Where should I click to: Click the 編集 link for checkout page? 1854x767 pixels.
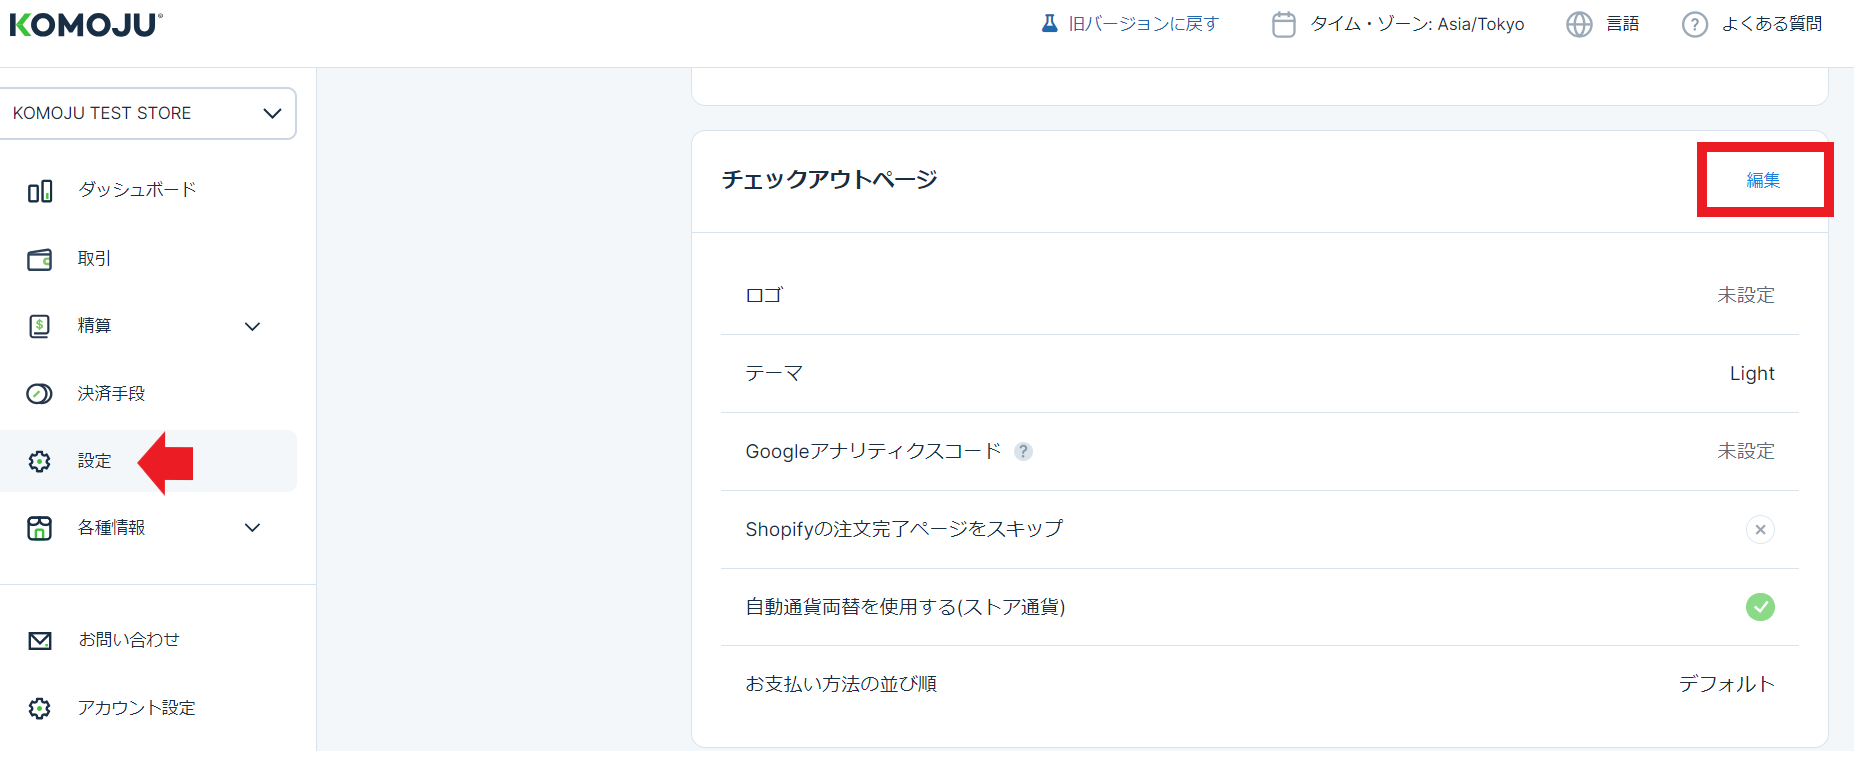(x=1763, y=180)
